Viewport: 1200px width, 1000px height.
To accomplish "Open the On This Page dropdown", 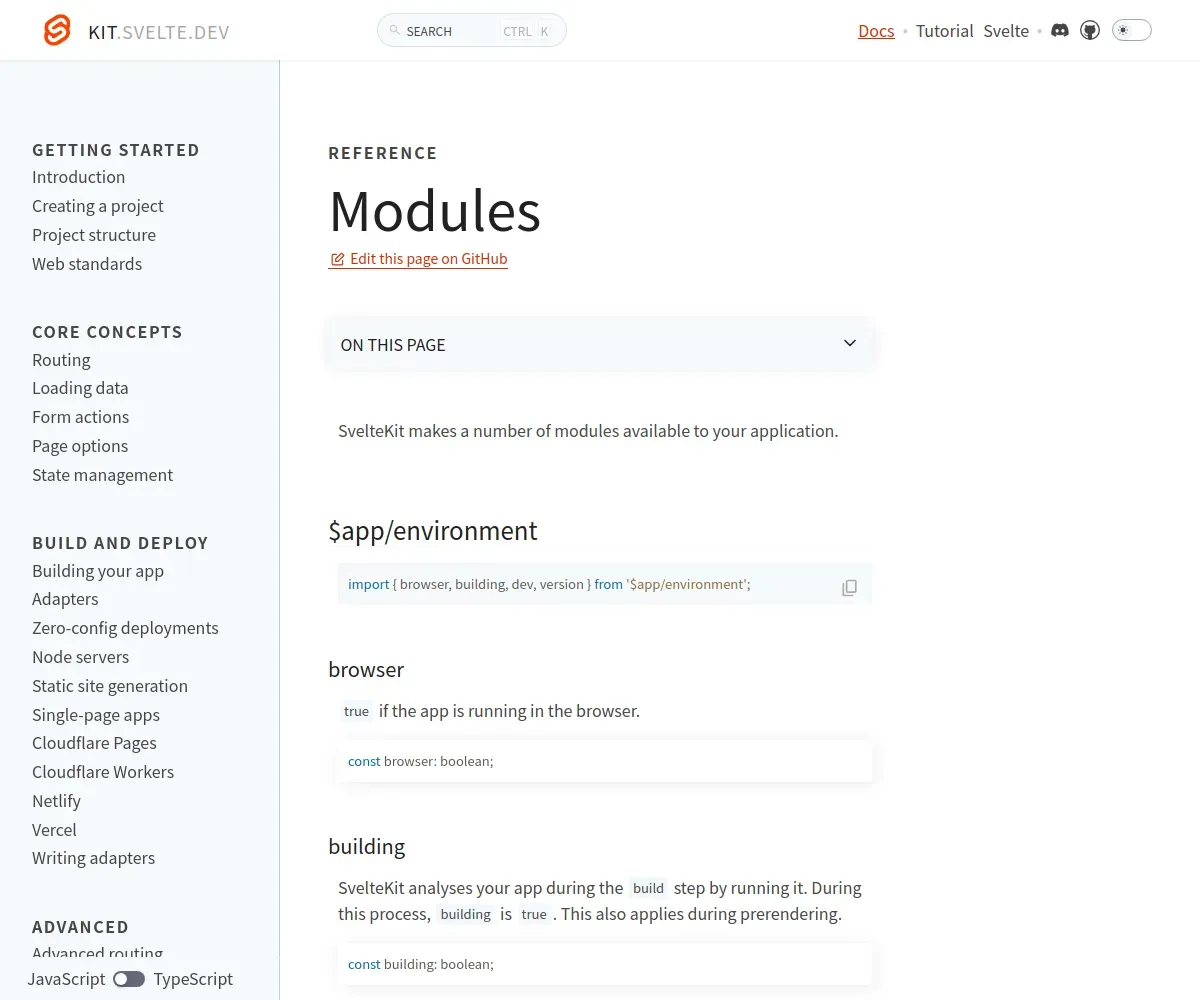I will coord(600,344).
